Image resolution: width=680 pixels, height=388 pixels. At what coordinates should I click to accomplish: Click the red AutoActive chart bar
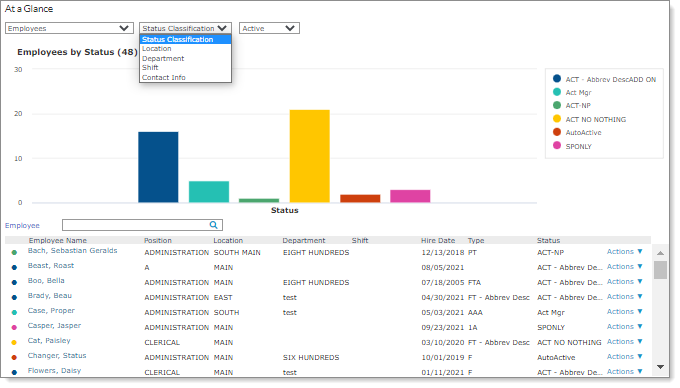[x=360, y=199]
